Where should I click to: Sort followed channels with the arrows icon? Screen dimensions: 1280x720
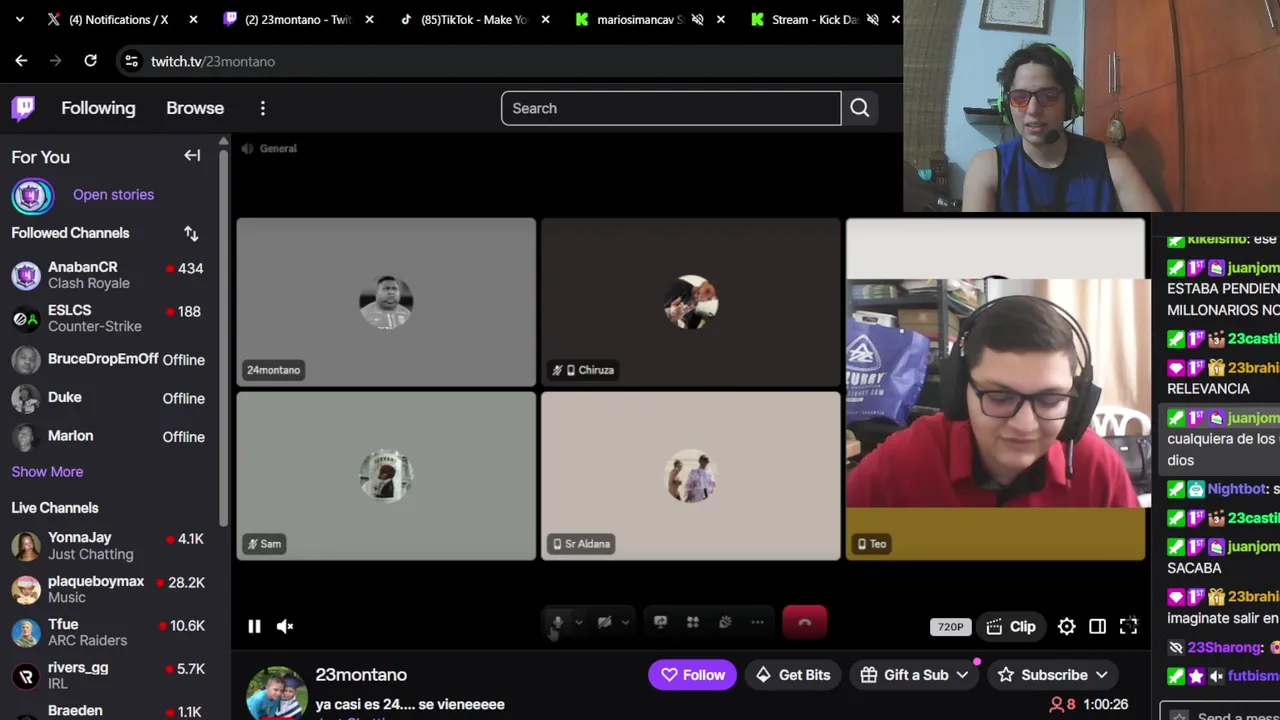[191, 233]
